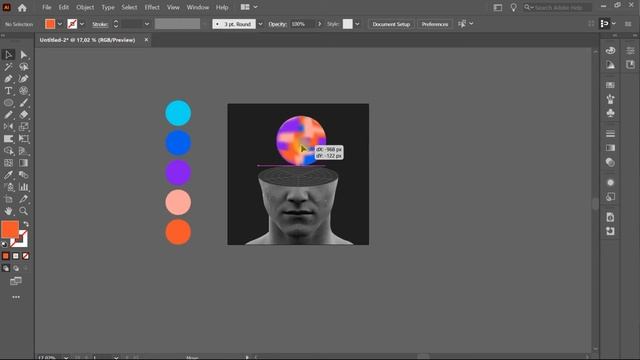The image size is (640, 360).
Task: Open the Appearance panel
Action: pyautogui.click(x=610, y=182)
